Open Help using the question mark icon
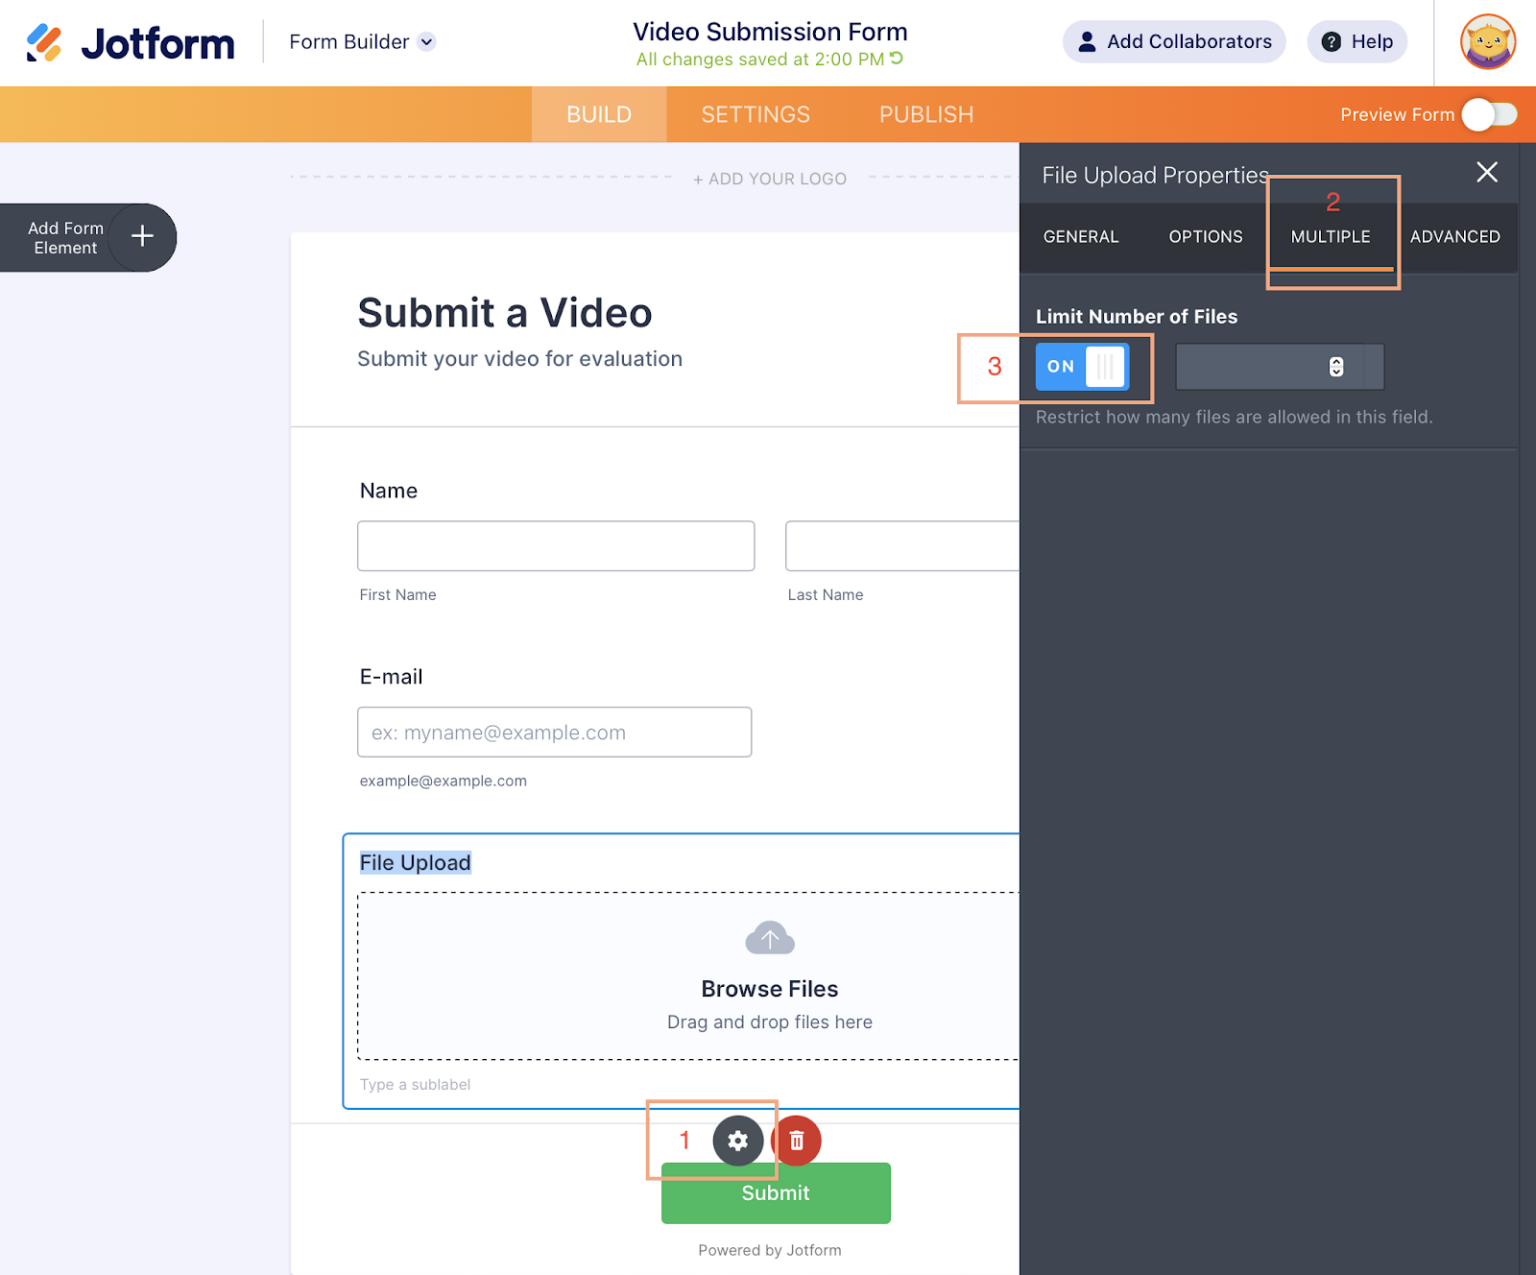 pos(1331,41)
